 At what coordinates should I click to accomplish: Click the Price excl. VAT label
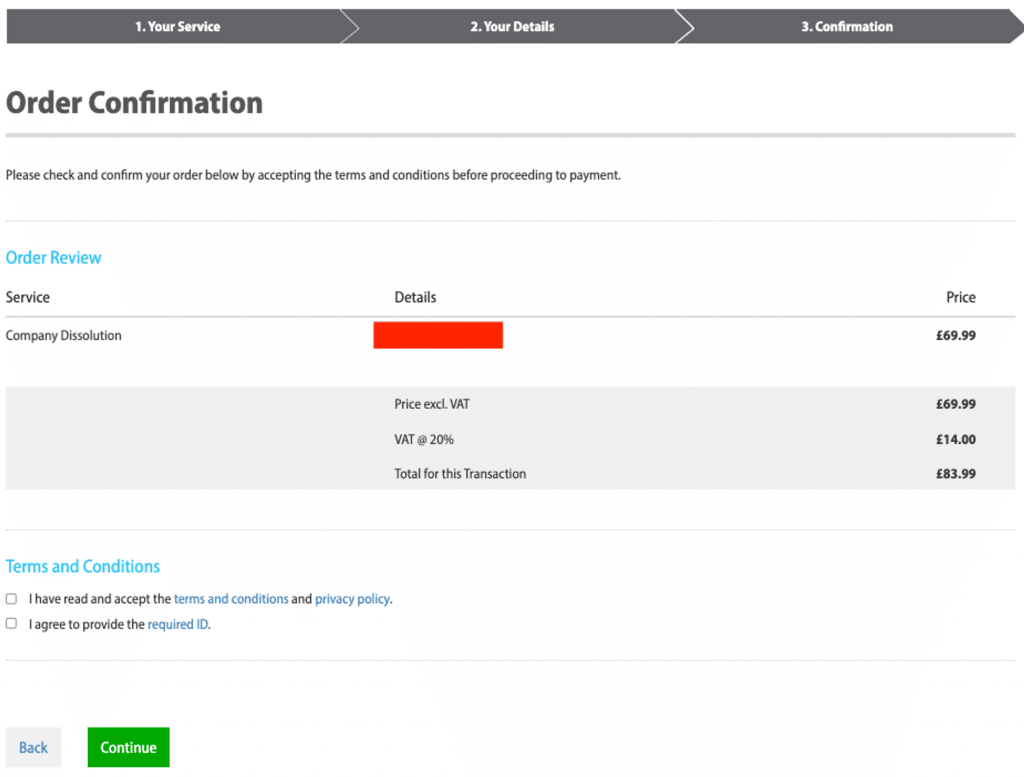coord(432,404)
